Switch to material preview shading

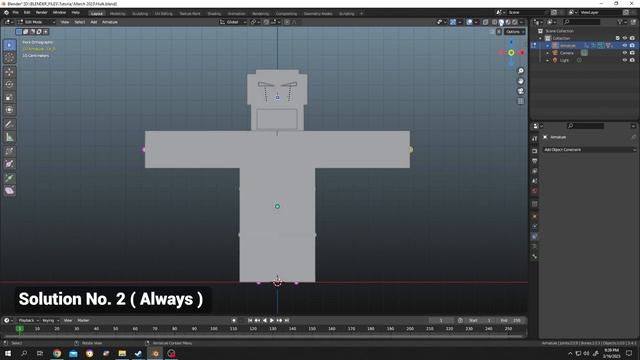508,22
